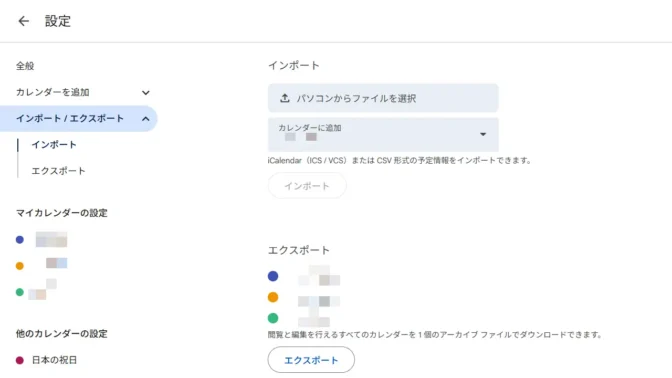Open the 全般 settings section
The height and width of the screenshot is (378, 672).
[25, 66]
